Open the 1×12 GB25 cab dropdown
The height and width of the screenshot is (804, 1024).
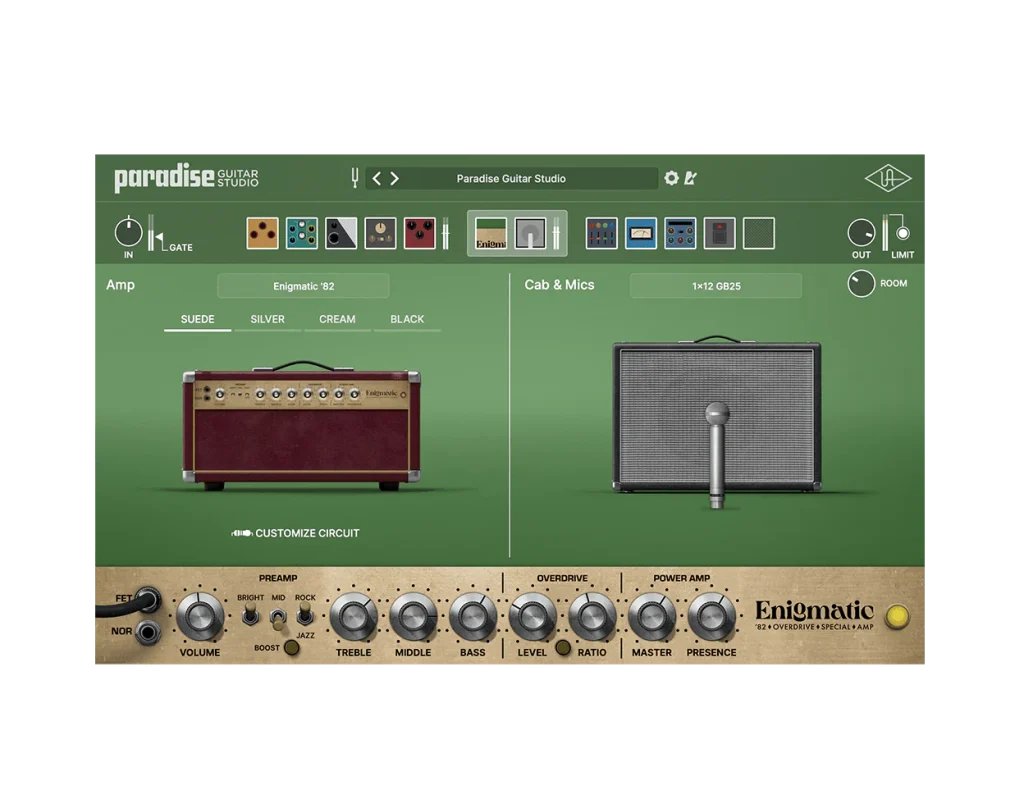pyautogui.click(x=716, y=286)
